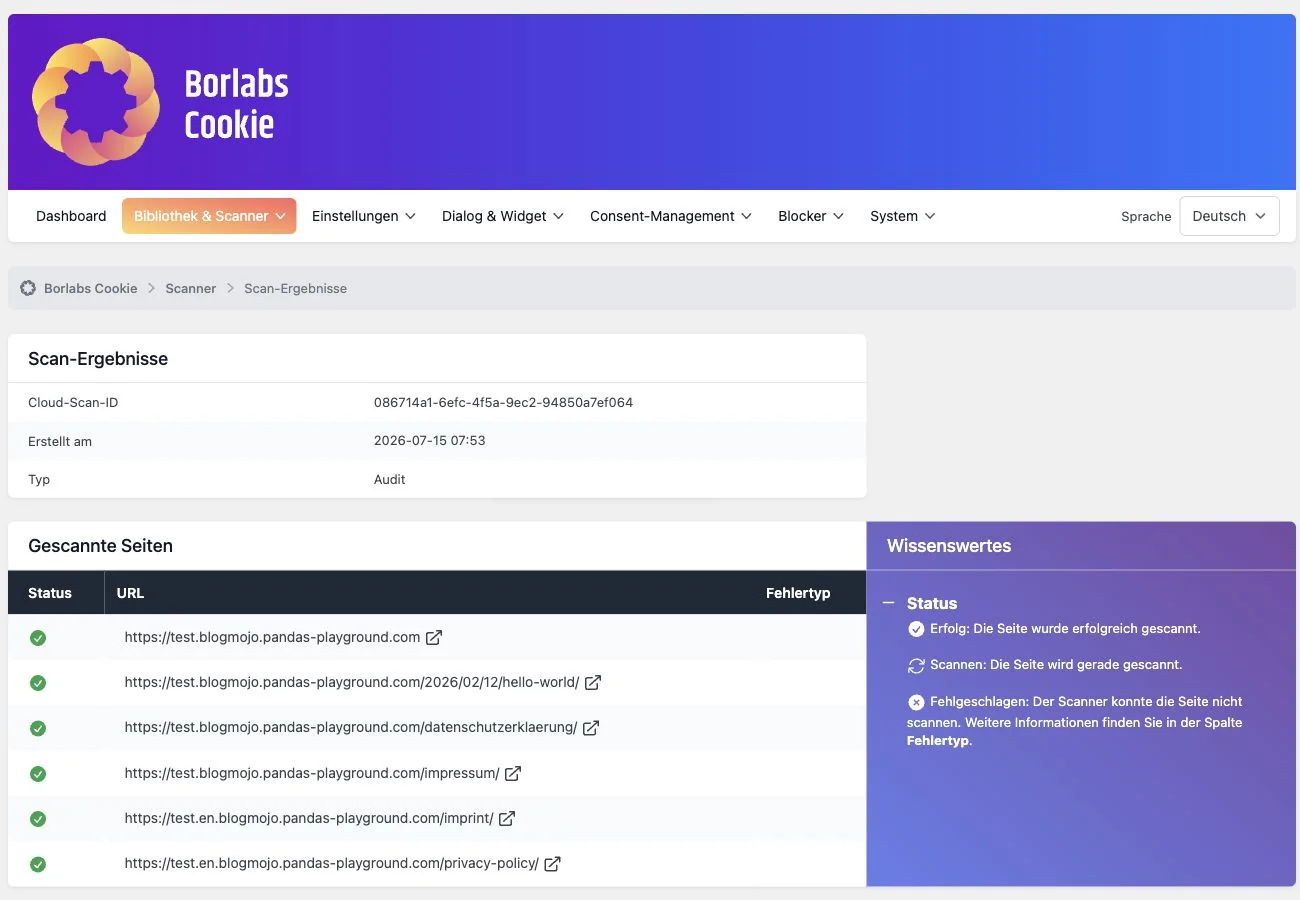Click the Borlabs Cookie gear logo

coord(96,102)
